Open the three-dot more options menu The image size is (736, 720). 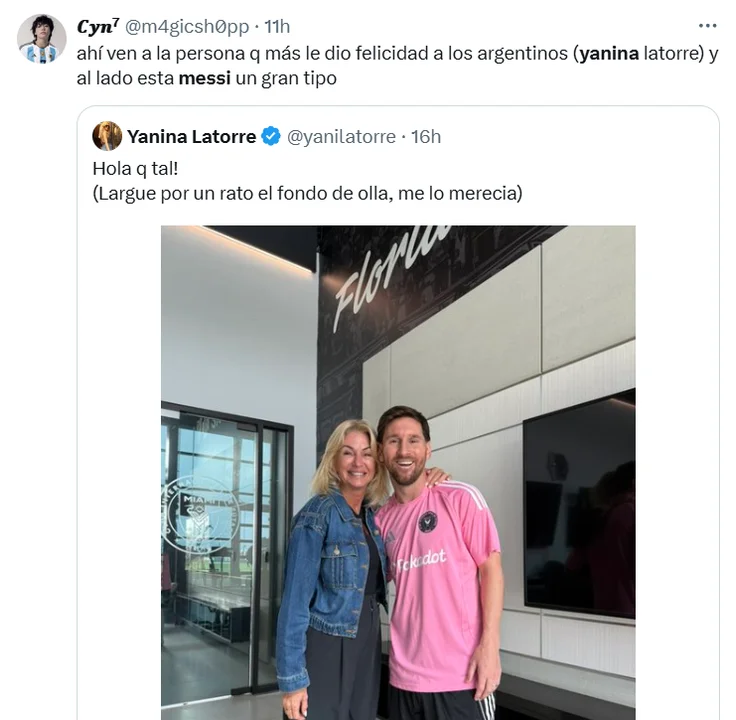(x=707, y=26)
